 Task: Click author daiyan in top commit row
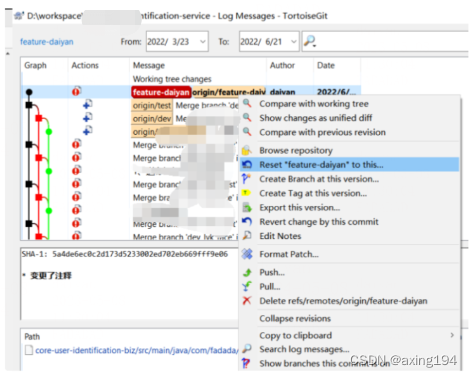coord(282,92)
